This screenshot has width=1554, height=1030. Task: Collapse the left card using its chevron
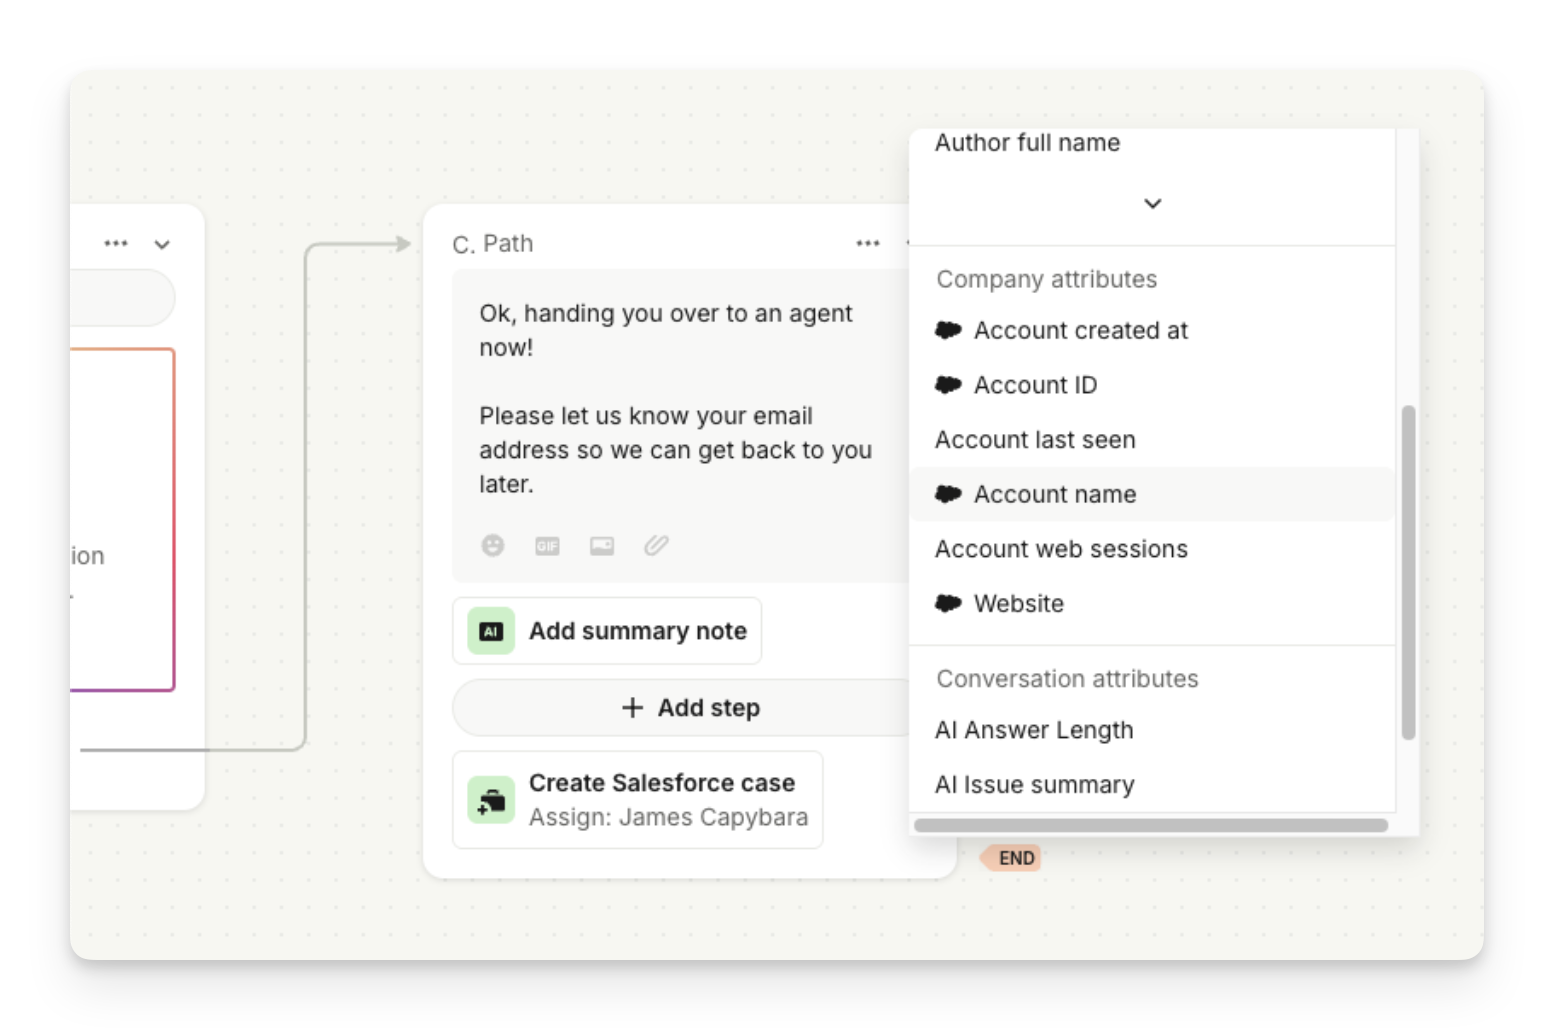pyautogui.click(x=162, y=244)
